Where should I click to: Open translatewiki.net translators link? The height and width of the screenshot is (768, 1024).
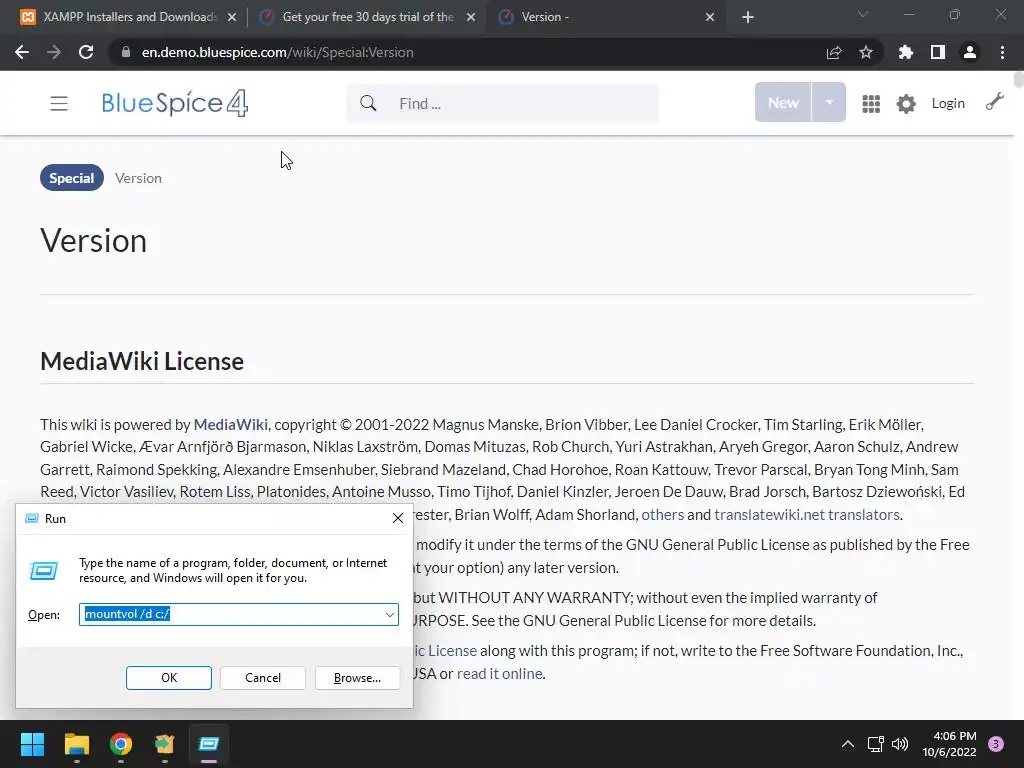pyautogui.click(x=807, y=515)
